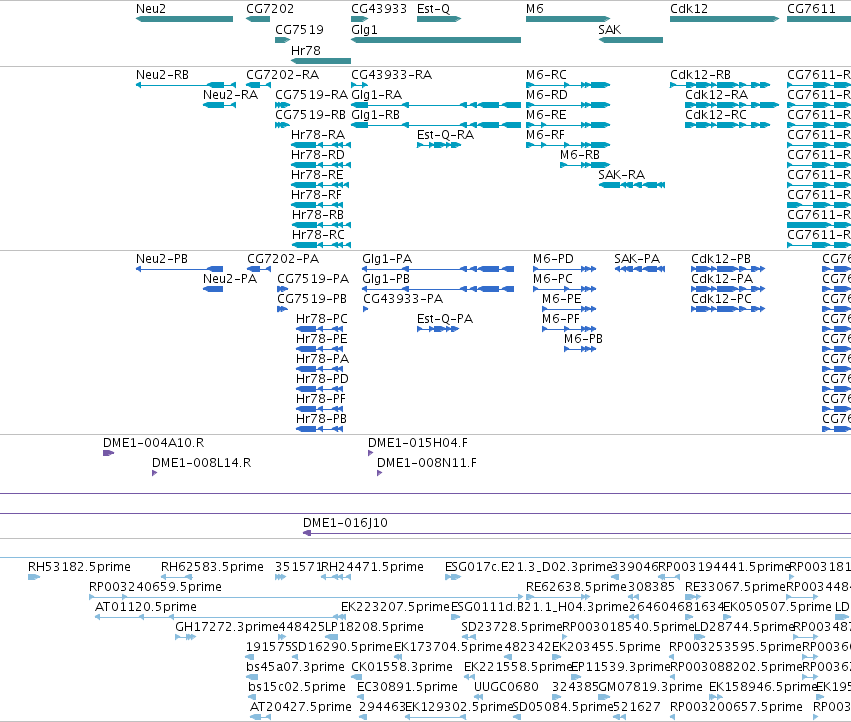Select the RH62583.5prime EST label

point(212,567)
